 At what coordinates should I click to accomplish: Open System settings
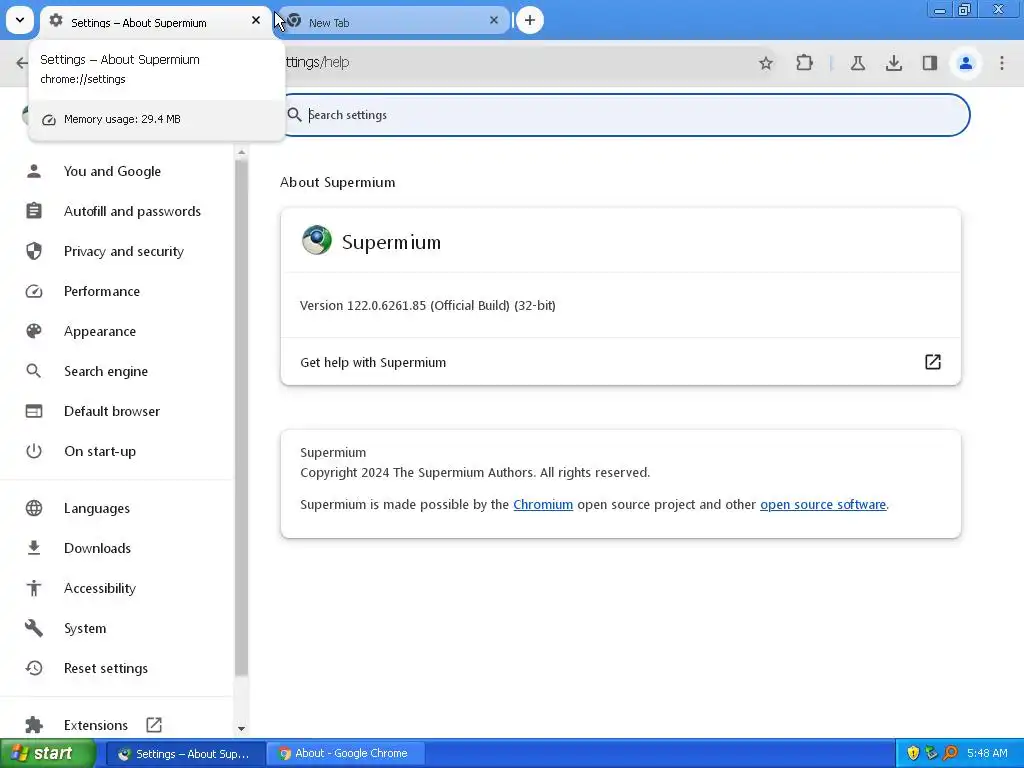(x=85, y=628)
